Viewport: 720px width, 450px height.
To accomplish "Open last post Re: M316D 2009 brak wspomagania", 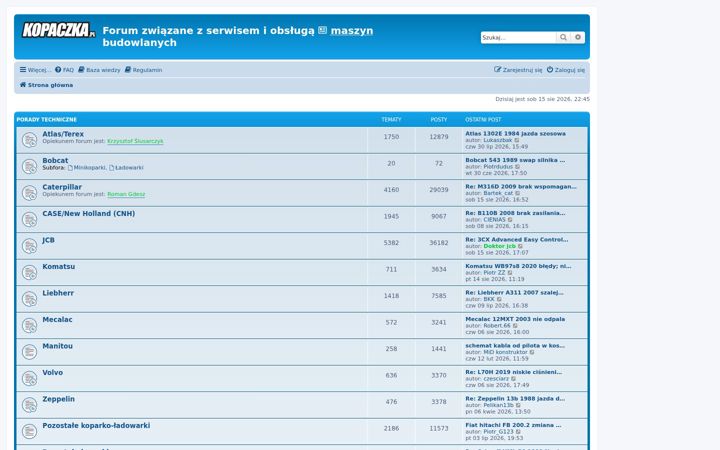I will 521,187.
